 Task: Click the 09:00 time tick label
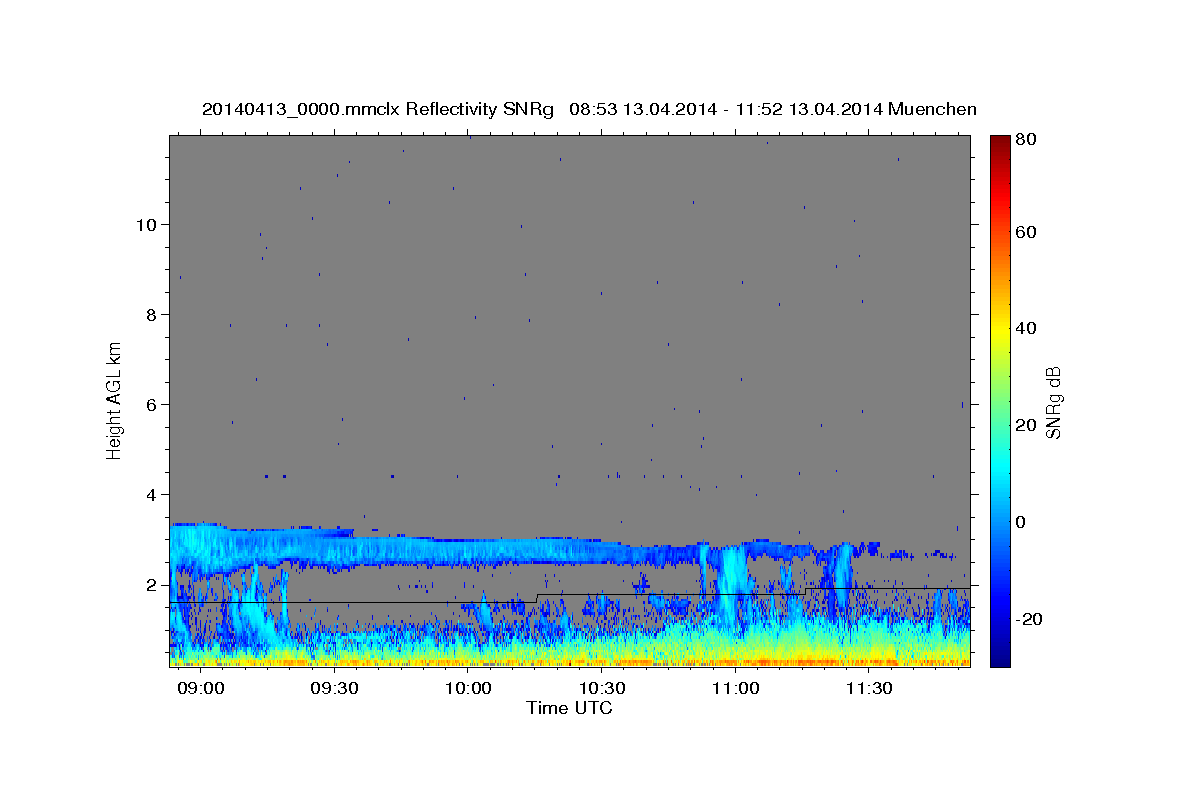(201, 689)
